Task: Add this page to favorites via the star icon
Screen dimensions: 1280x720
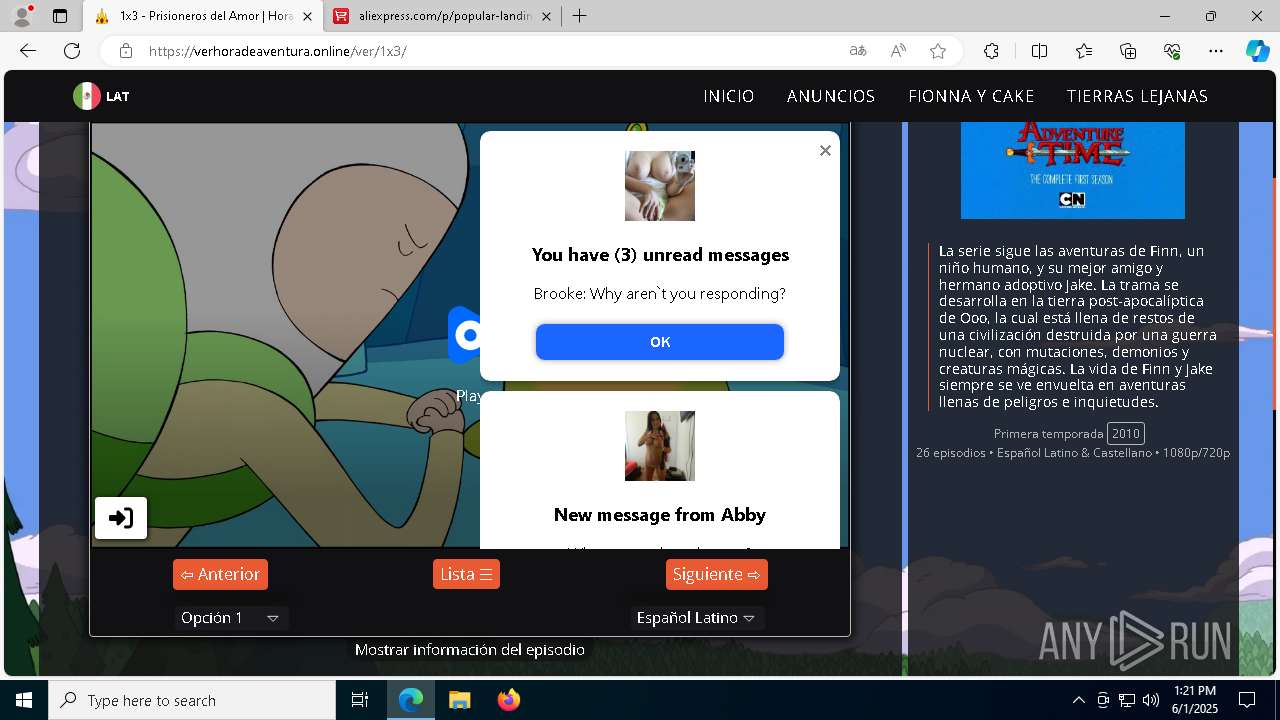Action: tap(938, 51)
